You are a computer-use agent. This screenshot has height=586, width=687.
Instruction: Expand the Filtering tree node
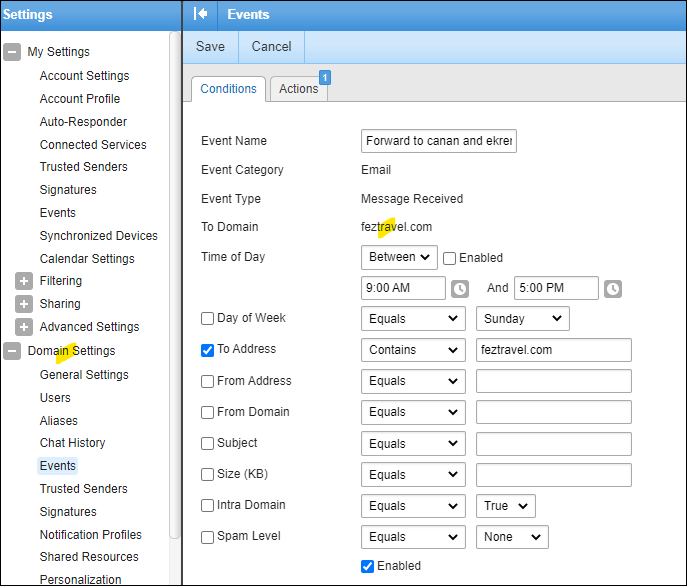pyautogui.click(x=24, y=282)
